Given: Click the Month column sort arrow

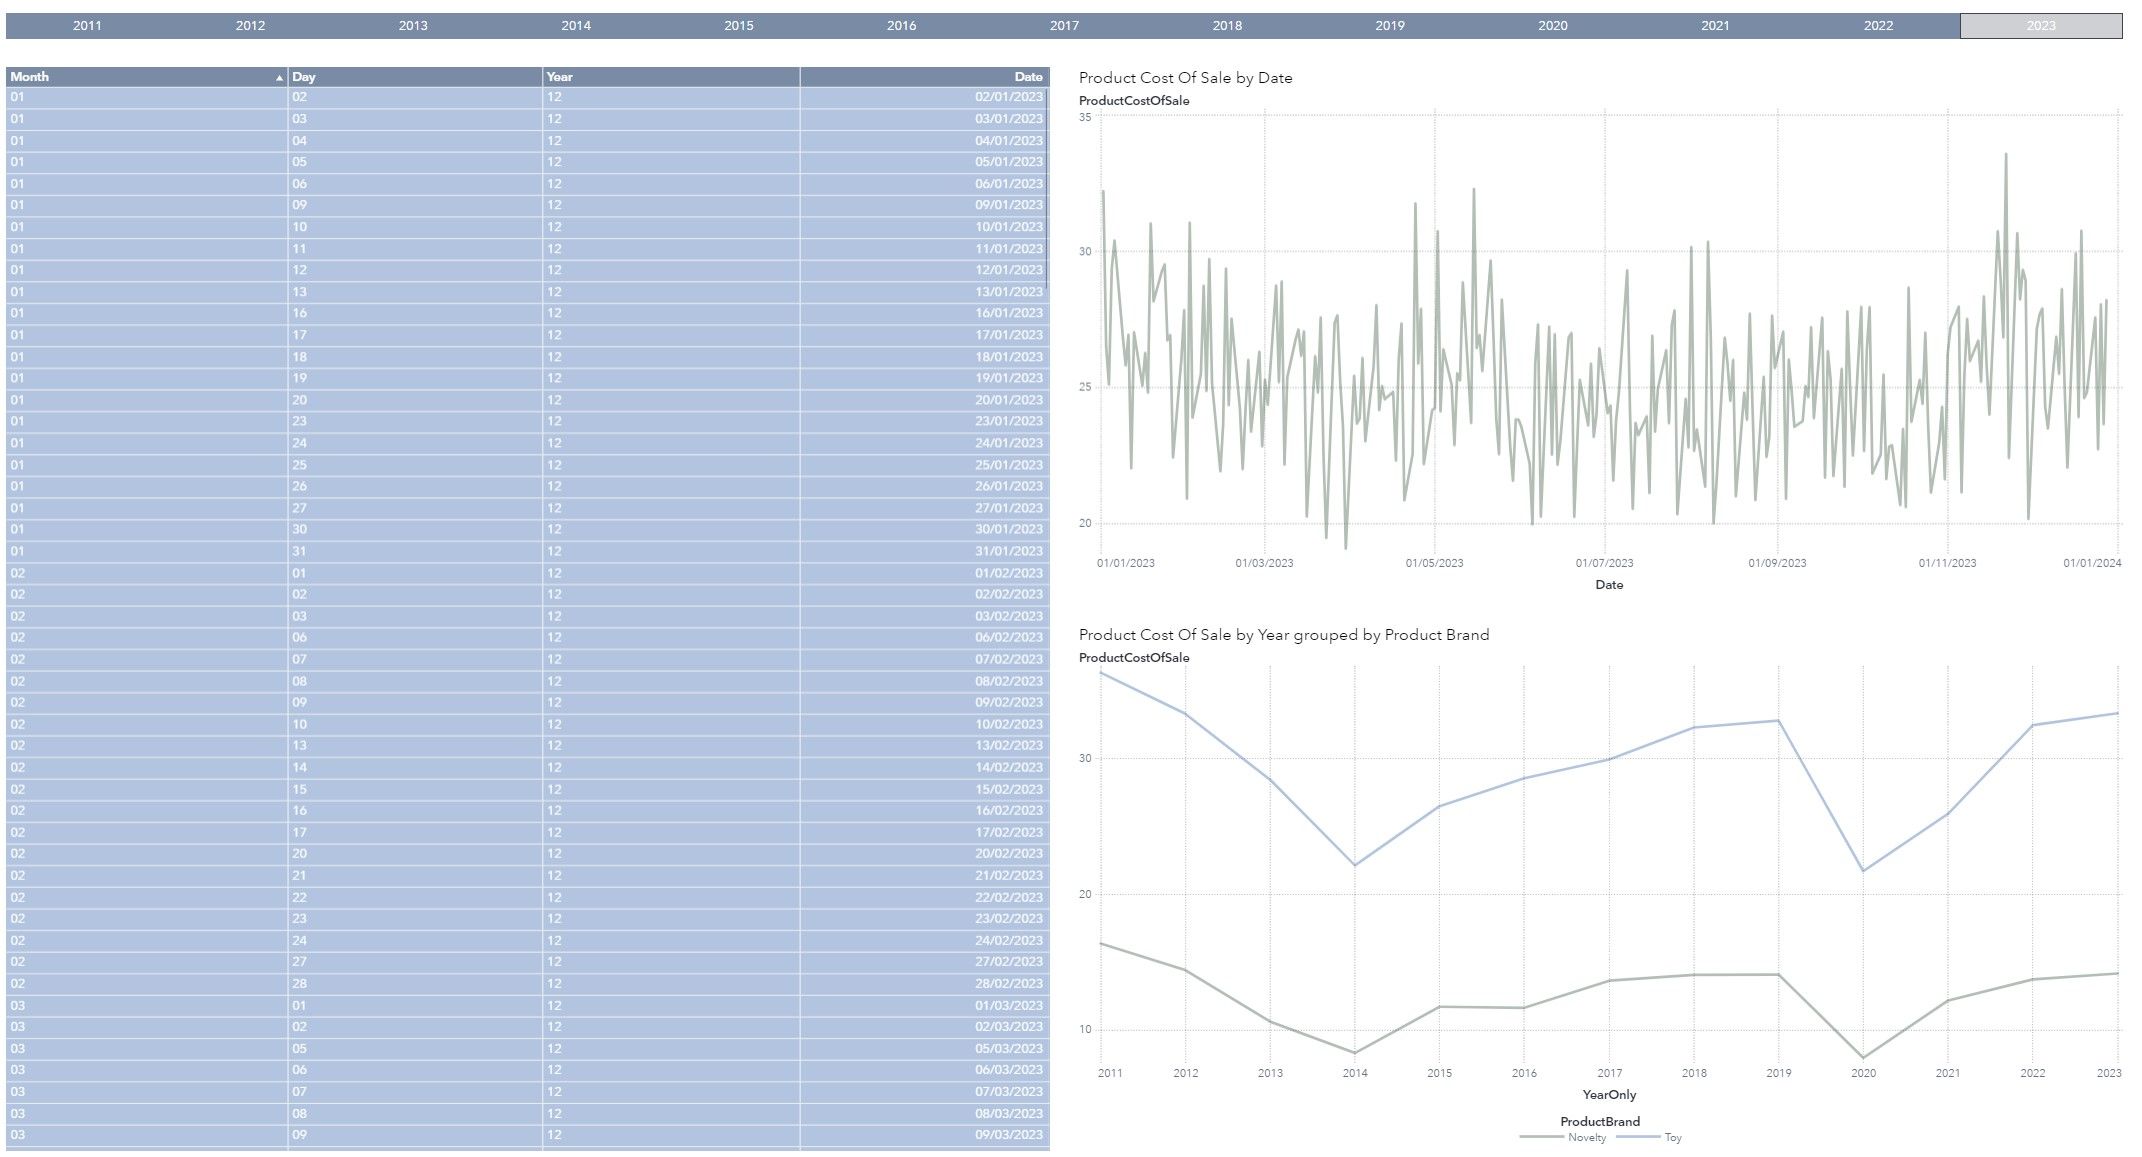Looking at the screenshot, I should pyautogui.click(x=279, y=78).
